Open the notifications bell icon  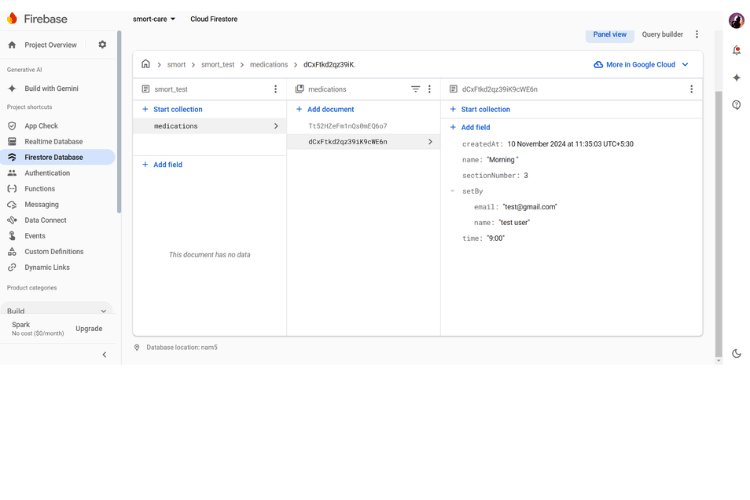737,50
